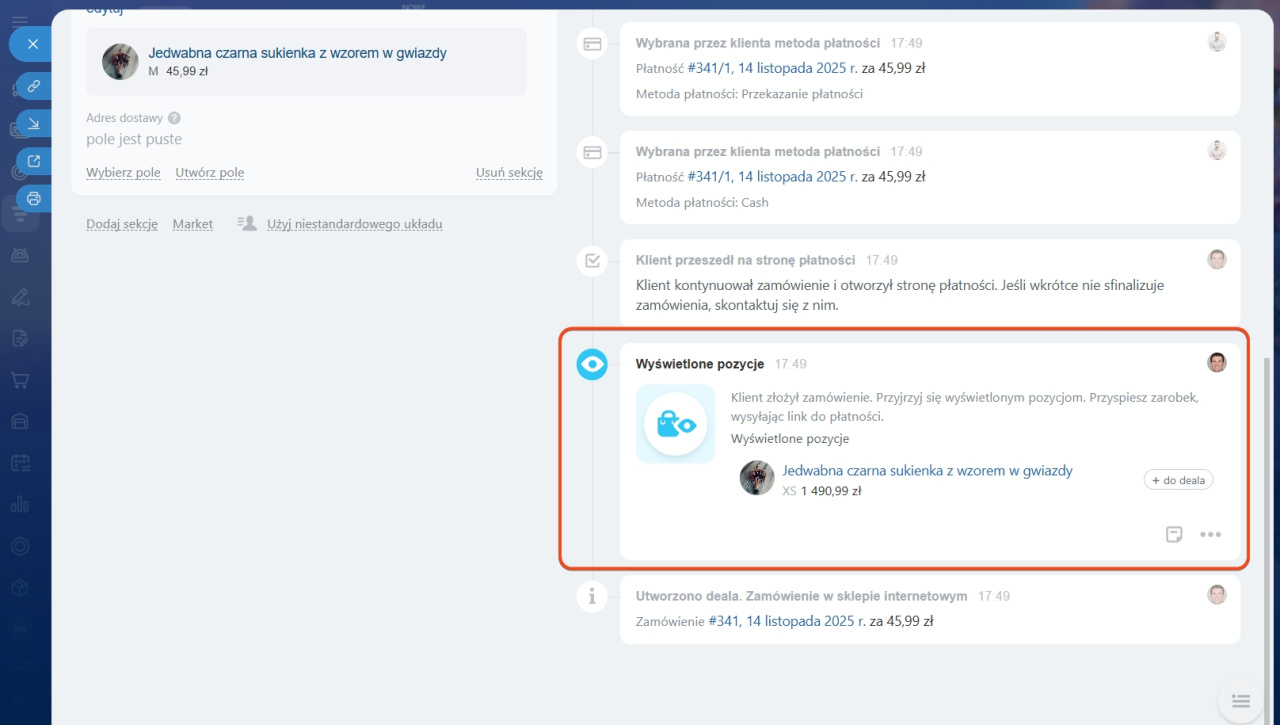Click the print icon button
Image resolution: width=1280 pixels, height=725 pixels.
coord(33,199)
